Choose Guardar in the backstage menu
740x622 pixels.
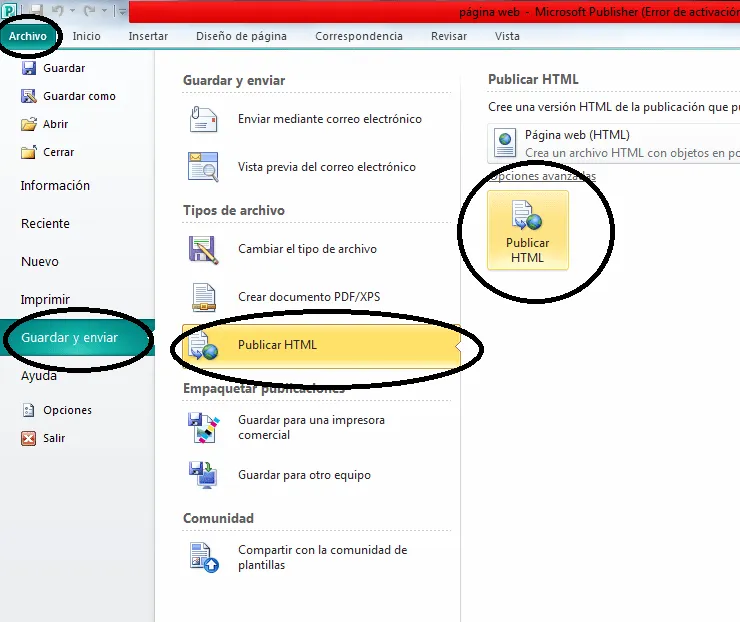(64, 68)
